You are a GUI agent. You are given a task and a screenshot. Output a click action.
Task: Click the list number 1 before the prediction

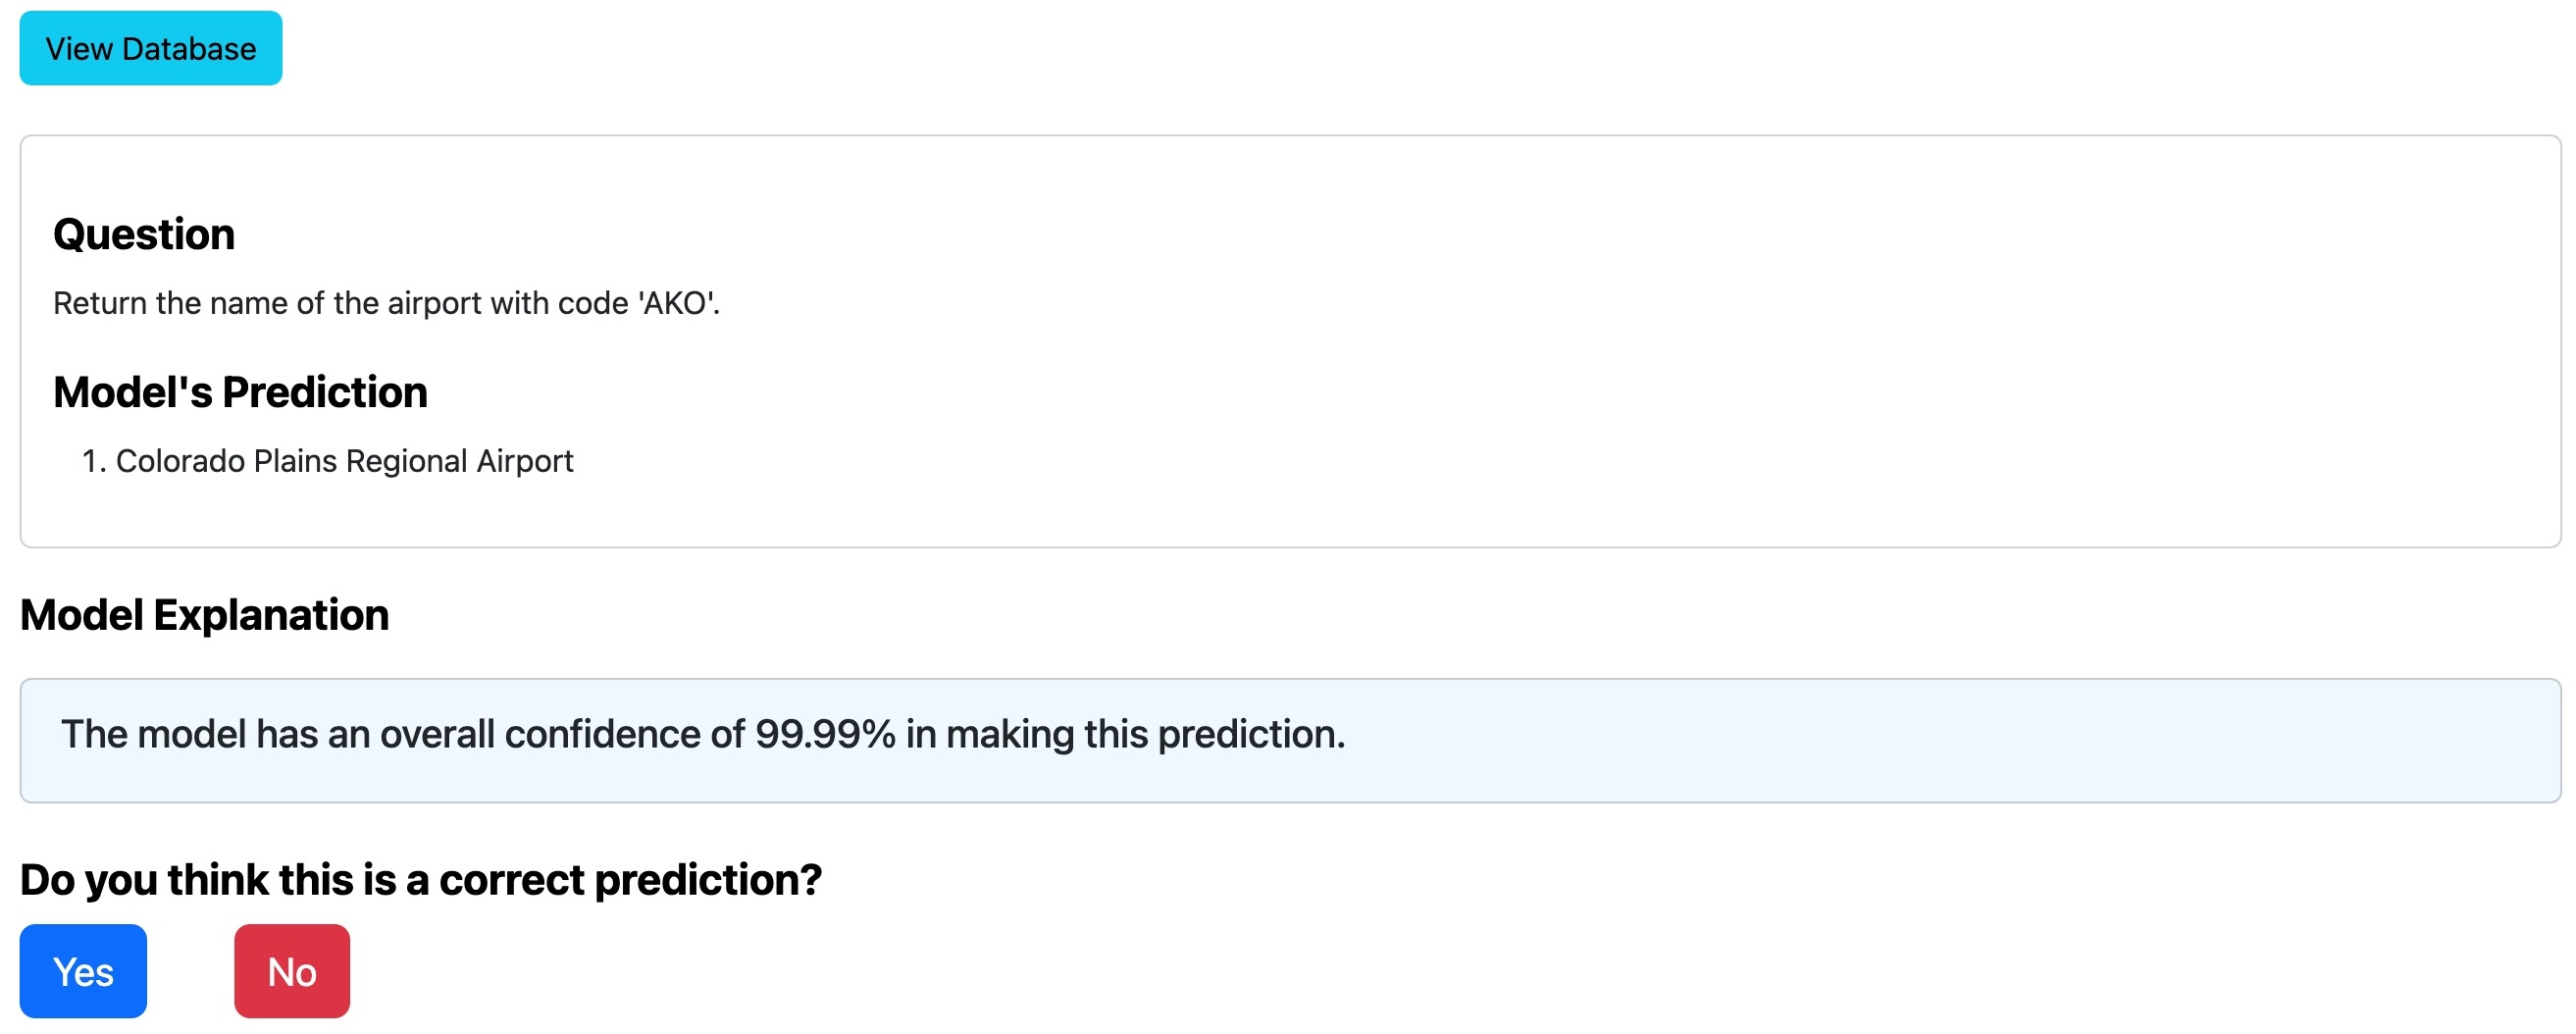click(x=92, y=461)
